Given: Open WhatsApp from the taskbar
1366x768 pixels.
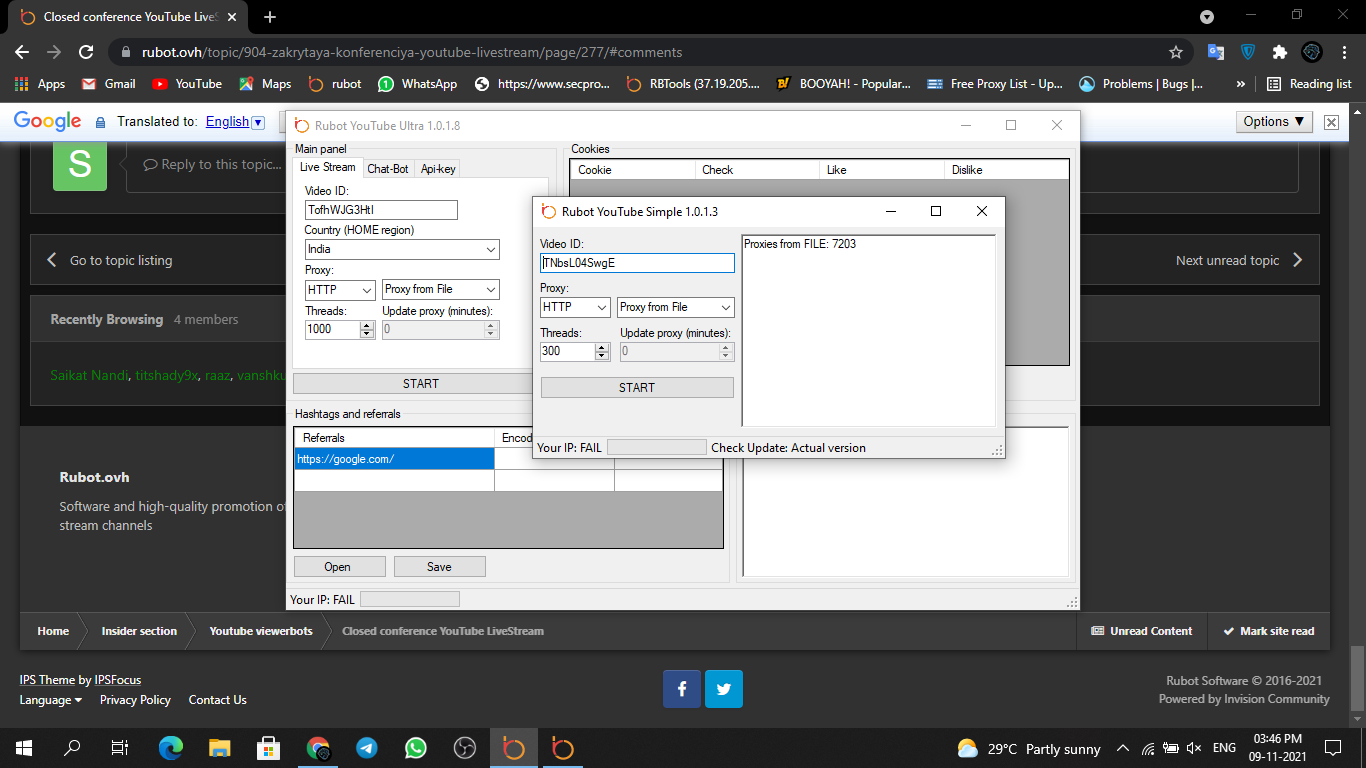Looking at the screenshot, I should click(416, 748).
